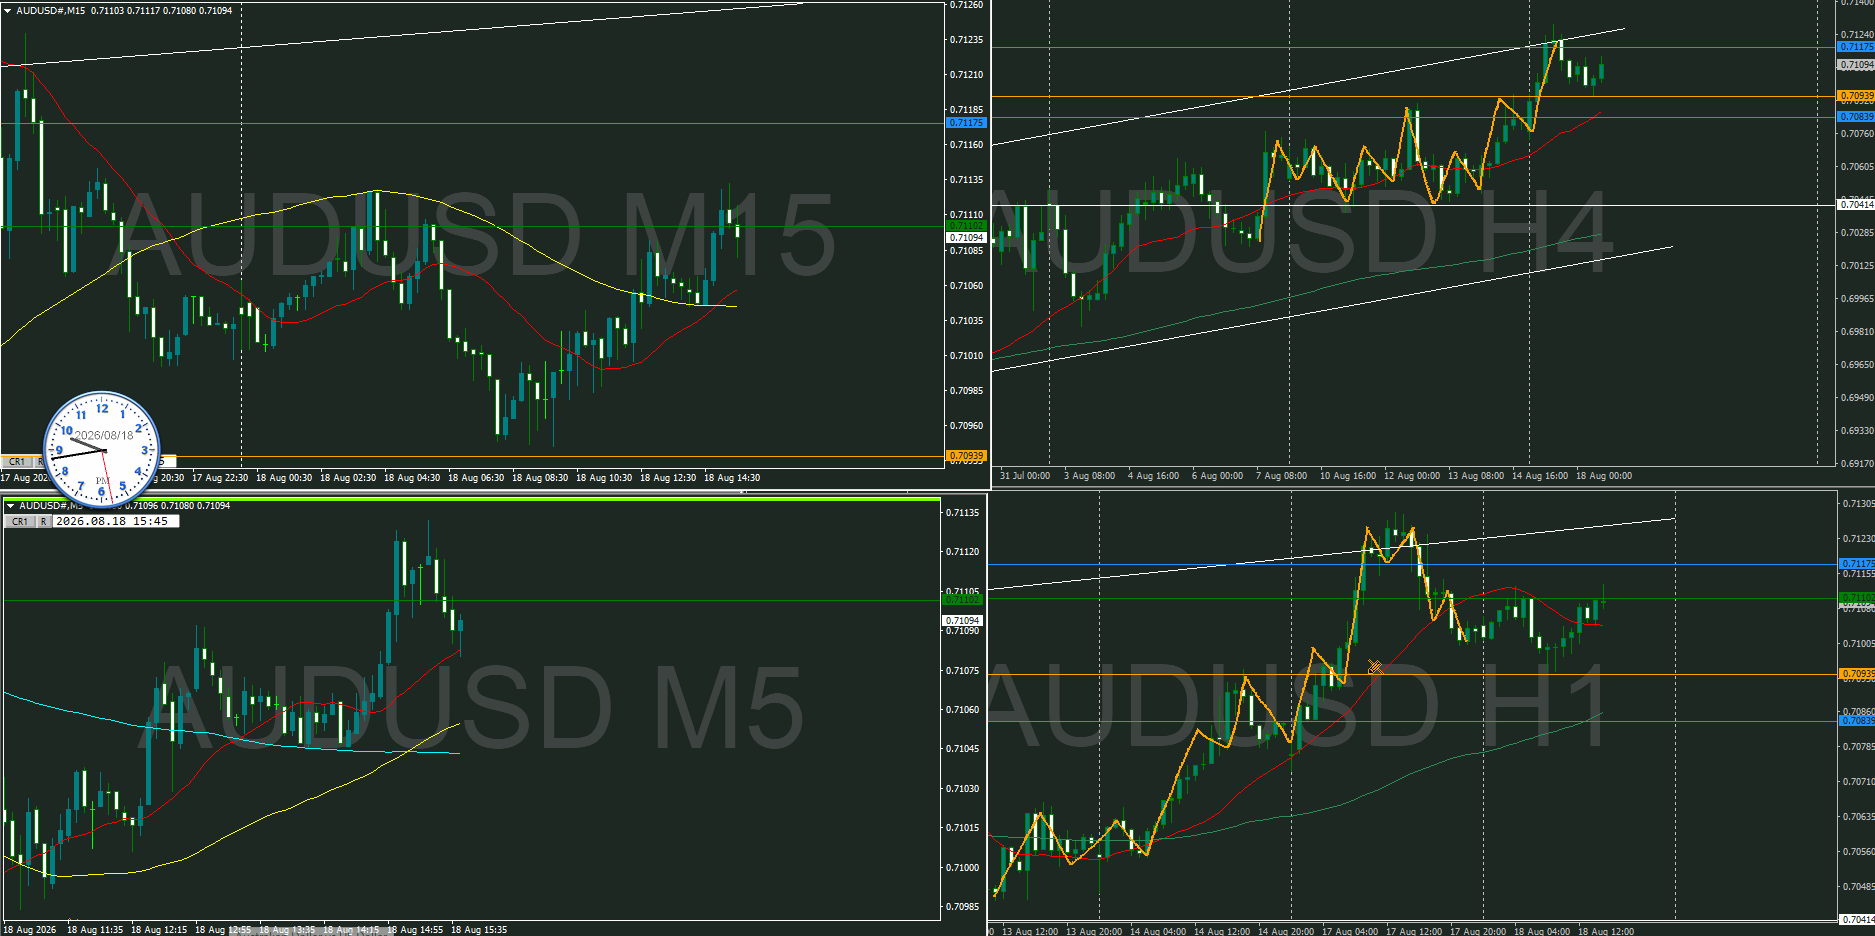The image size is (1875, 936).
Task: Click the 0.71075 price scale value on M5 chart
Action: click(x=963, y=671)
